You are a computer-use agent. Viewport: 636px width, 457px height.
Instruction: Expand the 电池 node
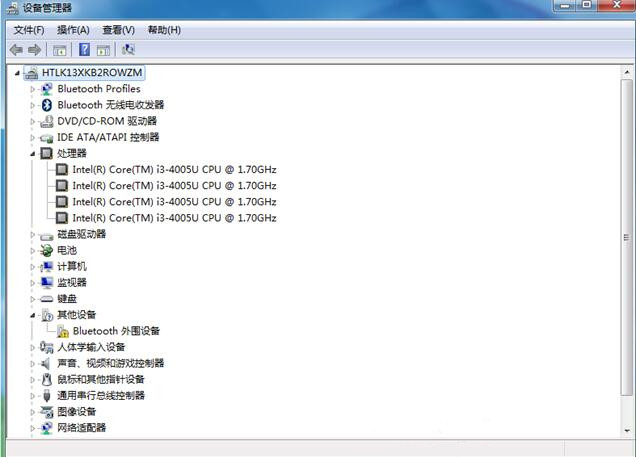[33, 251]
